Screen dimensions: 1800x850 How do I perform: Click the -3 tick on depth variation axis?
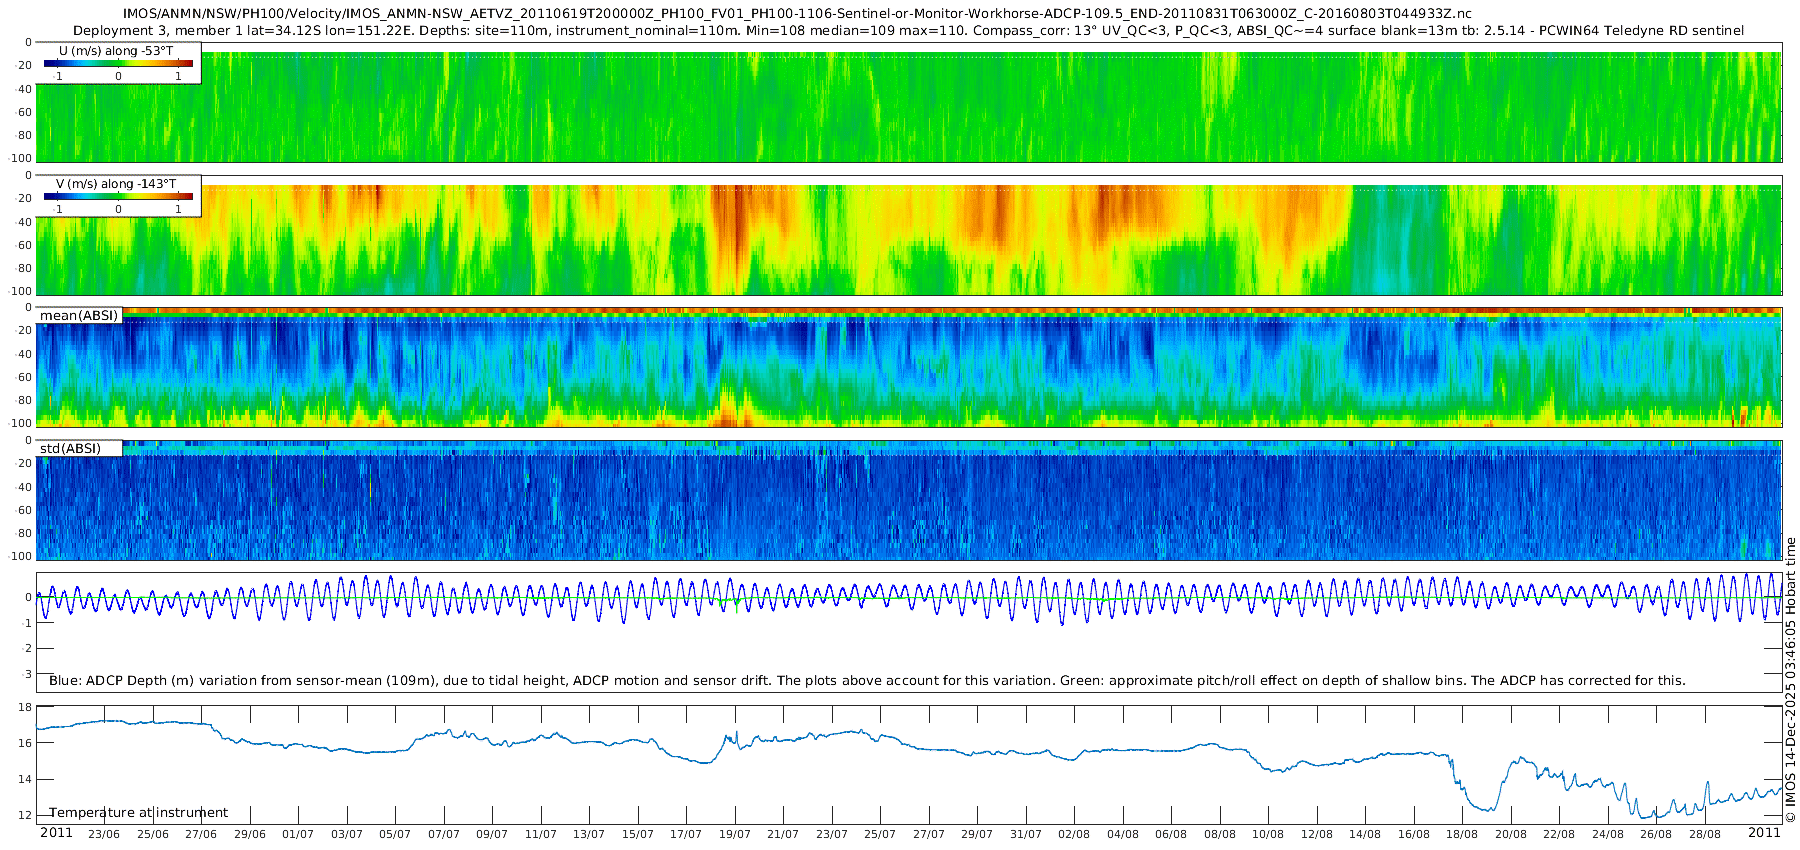(25, 674)
